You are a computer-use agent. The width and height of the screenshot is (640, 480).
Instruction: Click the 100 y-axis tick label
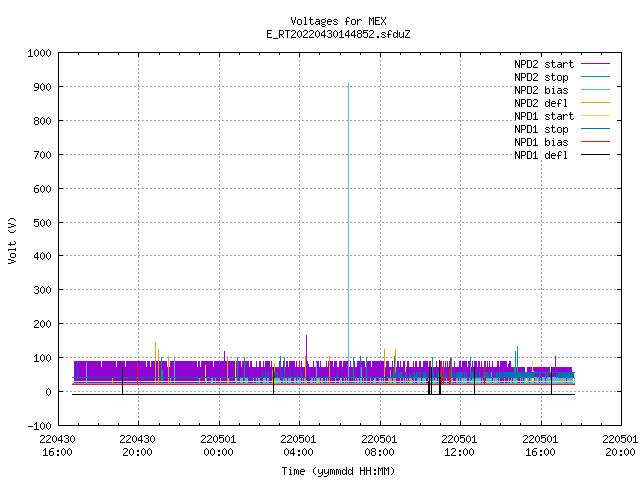[42, 358]
